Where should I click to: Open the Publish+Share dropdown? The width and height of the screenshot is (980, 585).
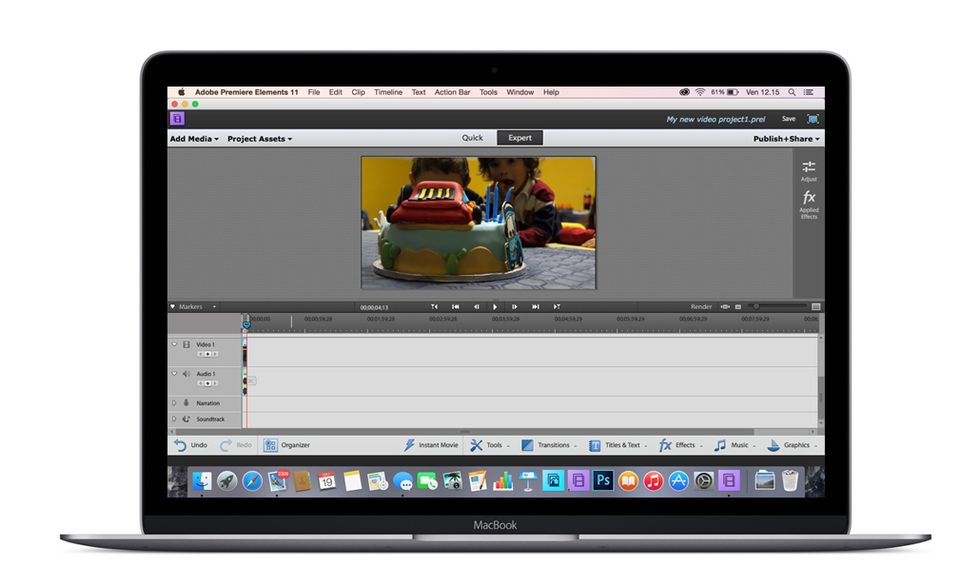pos(786,139)
